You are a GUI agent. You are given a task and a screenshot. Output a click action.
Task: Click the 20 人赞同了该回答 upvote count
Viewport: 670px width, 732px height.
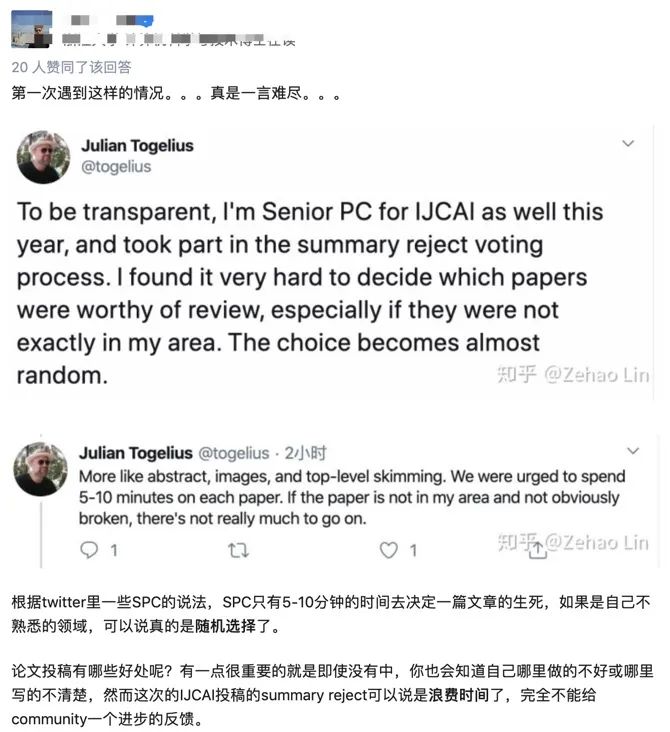point(71,68)
